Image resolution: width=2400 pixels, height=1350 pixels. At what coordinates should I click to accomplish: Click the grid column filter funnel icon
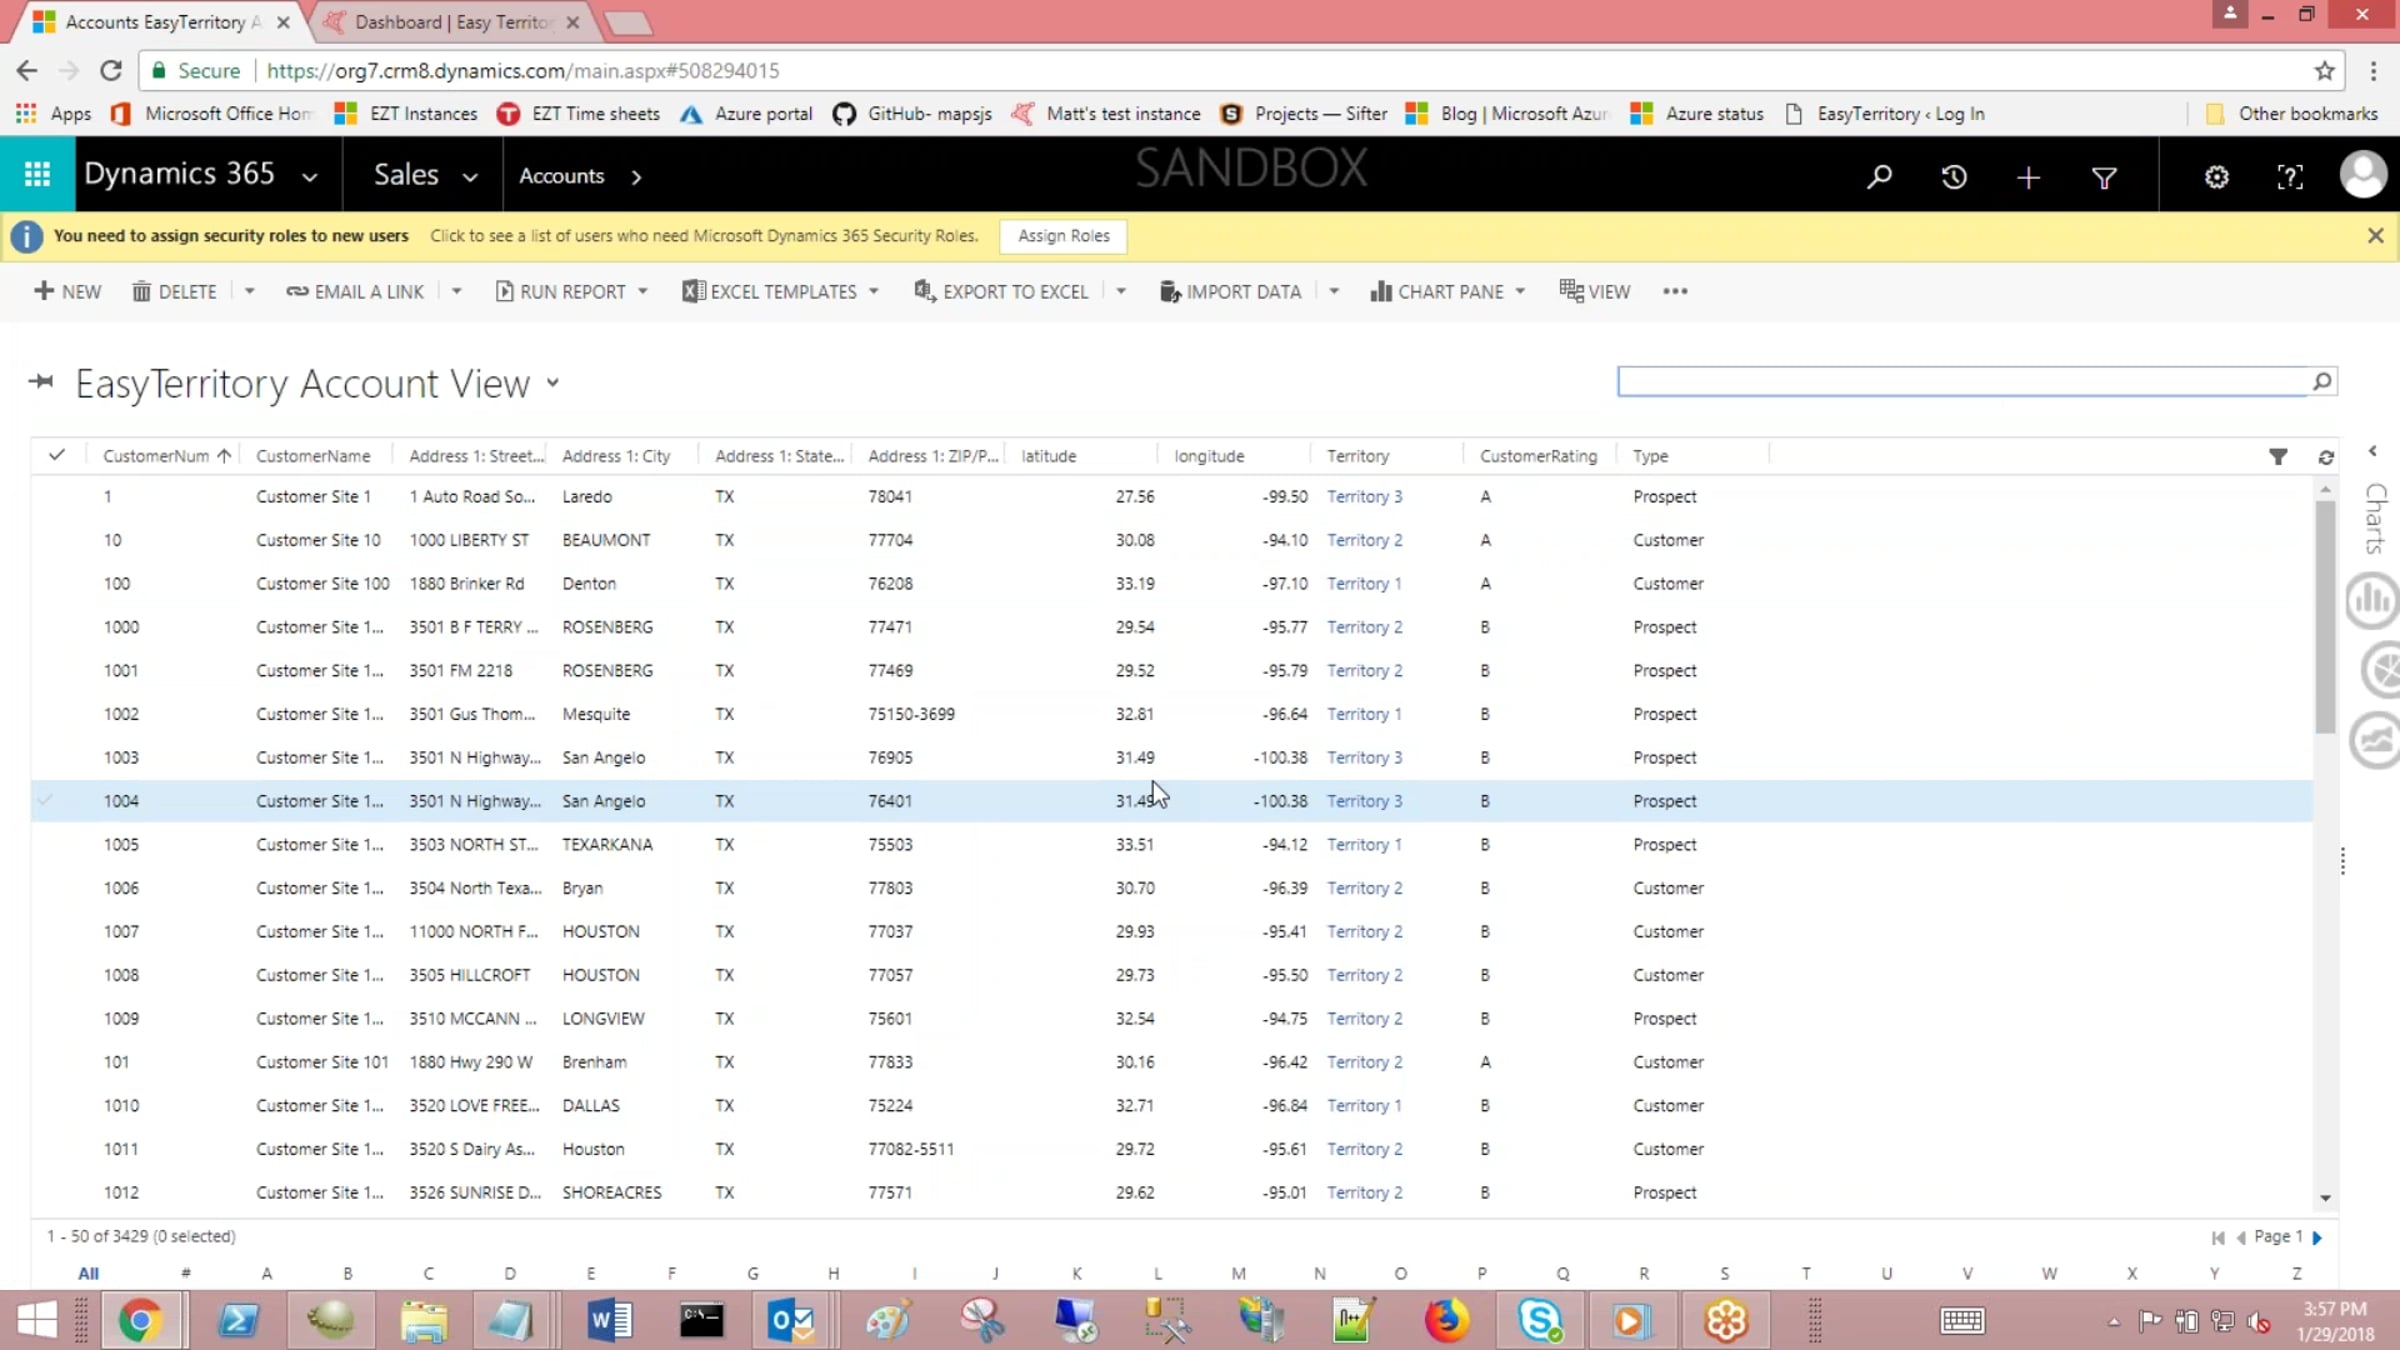[x=2277, y=457]
